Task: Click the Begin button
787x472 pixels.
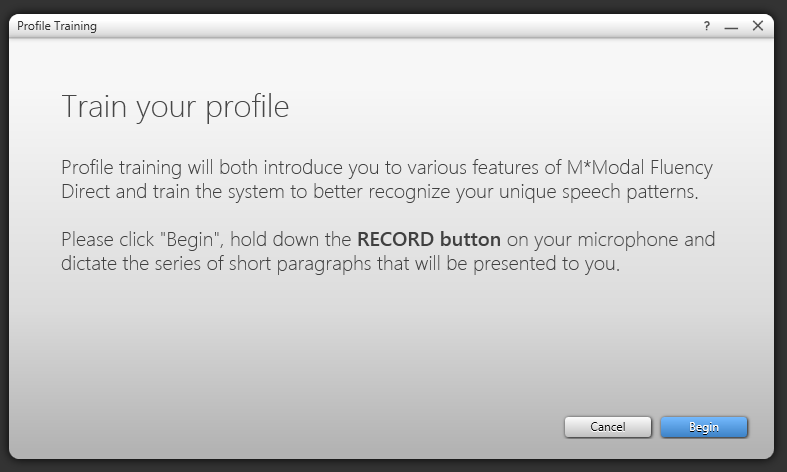Action: 704,427
